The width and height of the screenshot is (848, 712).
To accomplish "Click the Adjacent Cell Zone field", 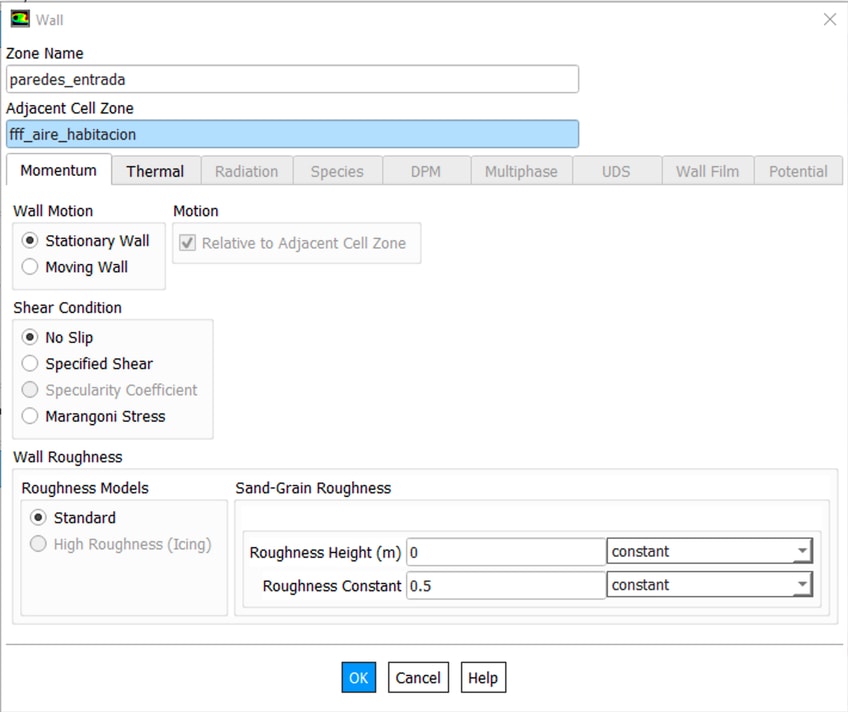I will 292,134.
